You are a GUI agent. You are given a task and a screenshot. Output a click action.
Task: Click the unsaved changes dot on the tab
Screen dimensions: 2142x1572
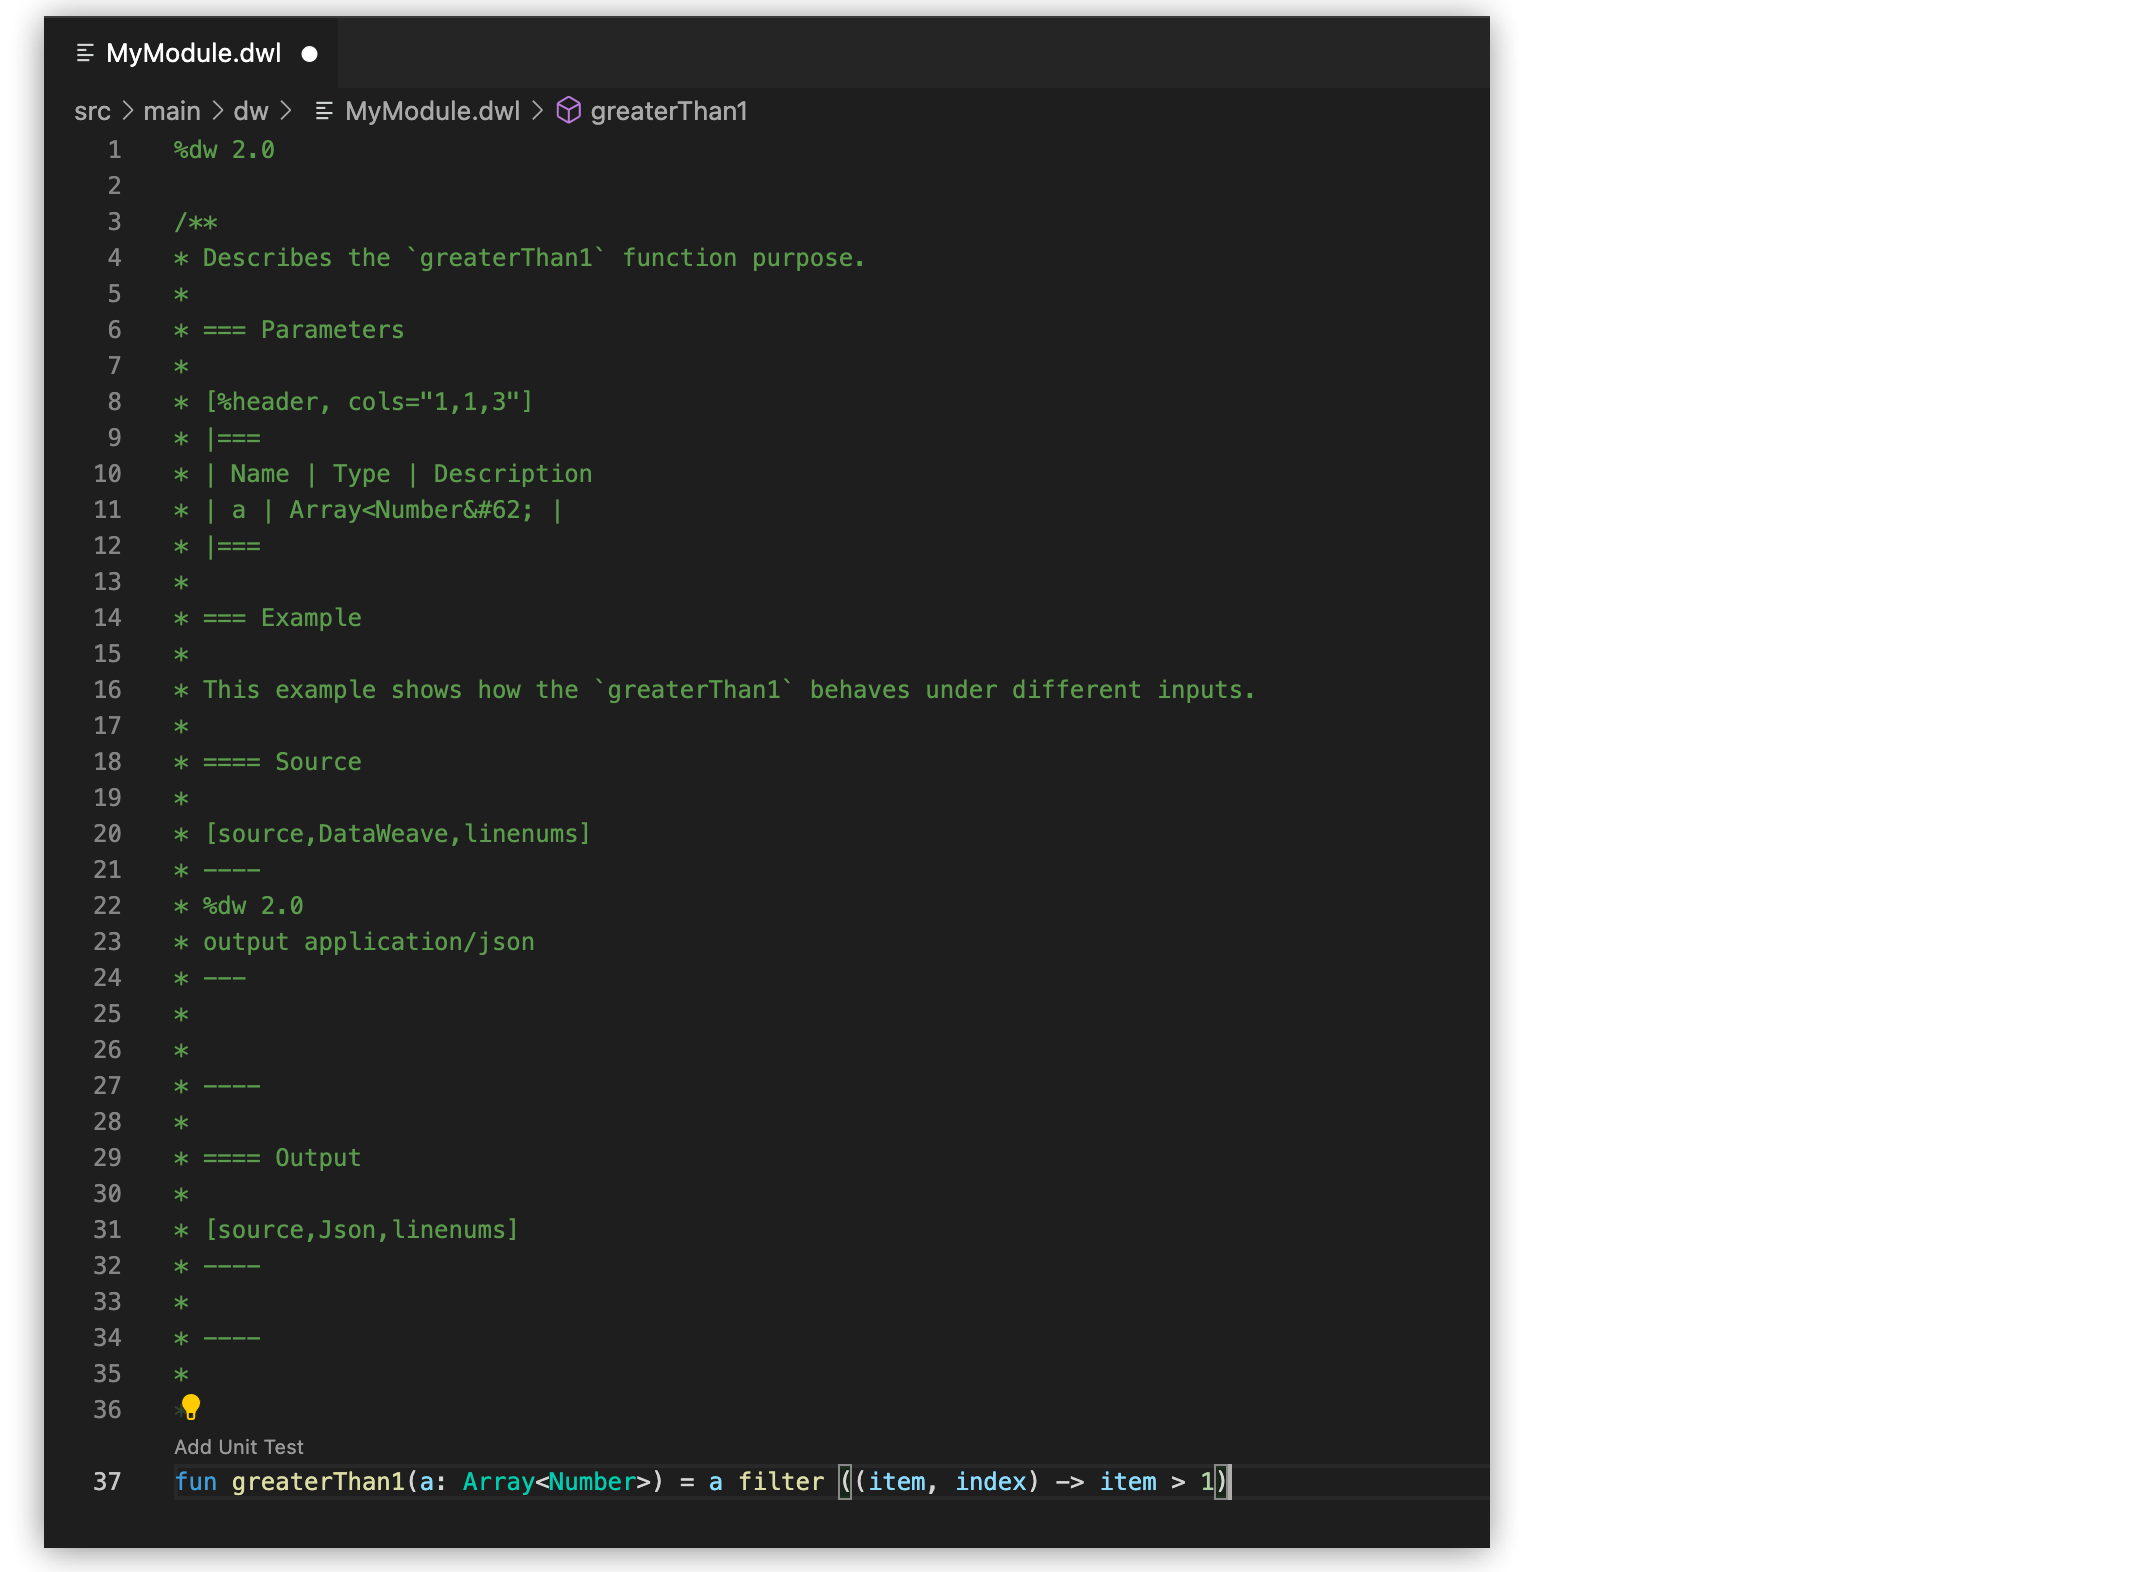(x=310, y=54)
